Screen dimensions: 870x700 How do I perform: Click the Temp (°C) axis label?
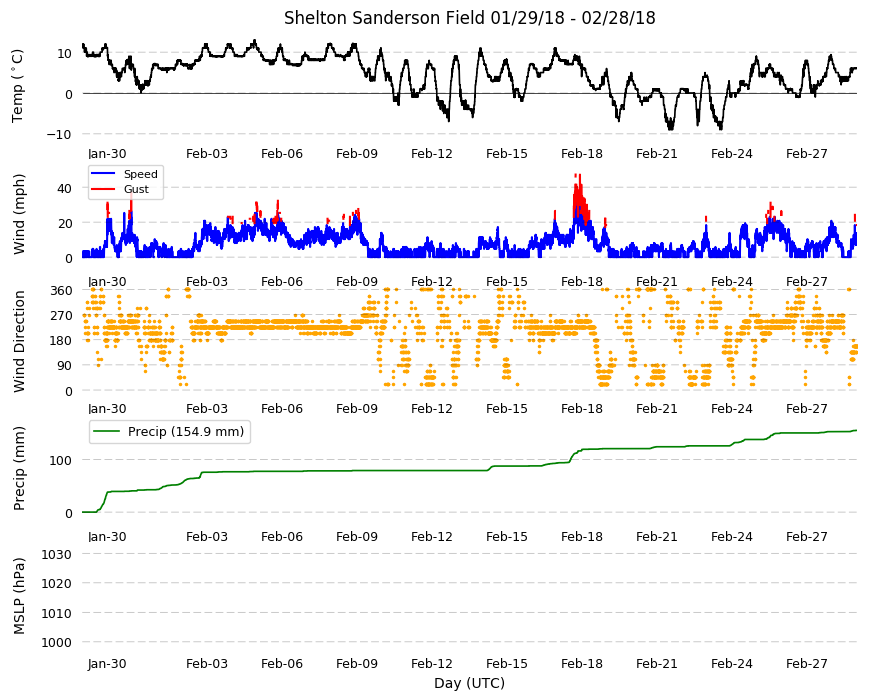click(18, 85)
